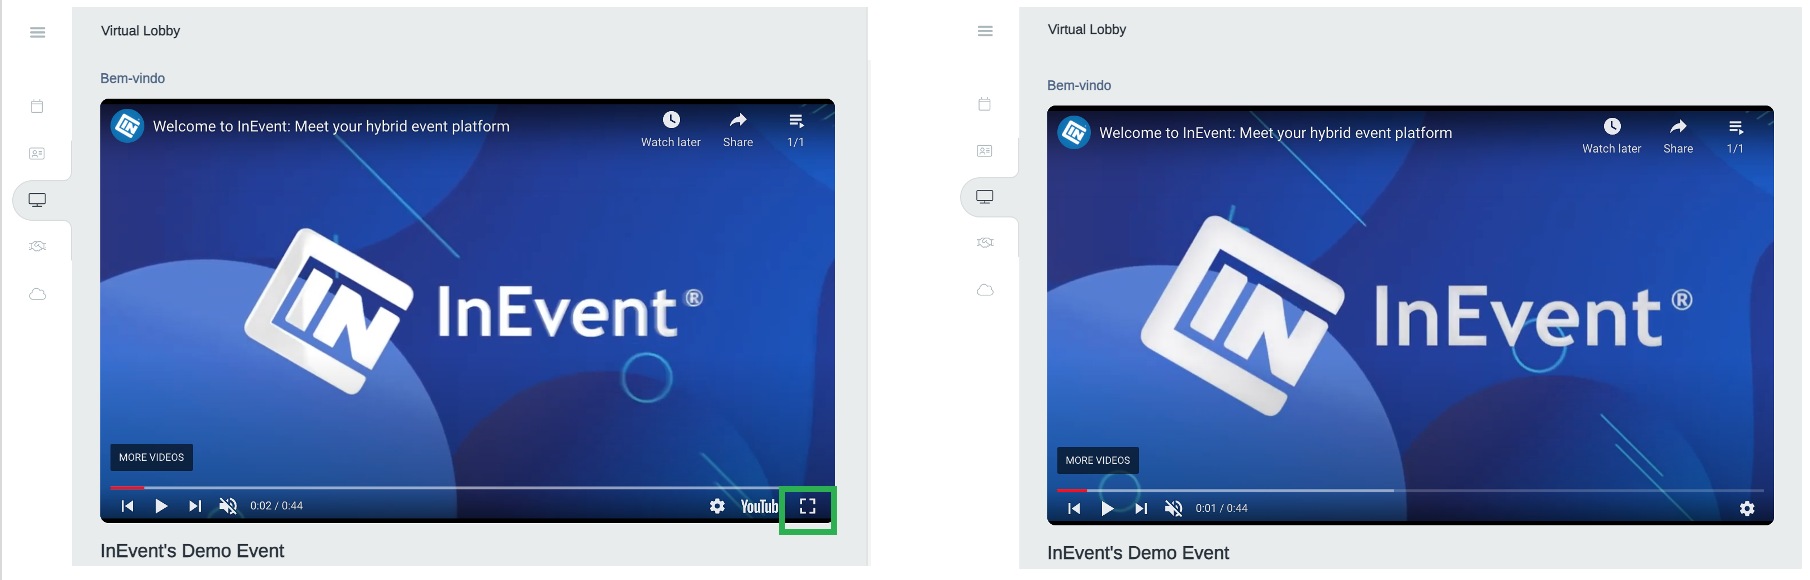Open video title link in left player

(331, 126)
